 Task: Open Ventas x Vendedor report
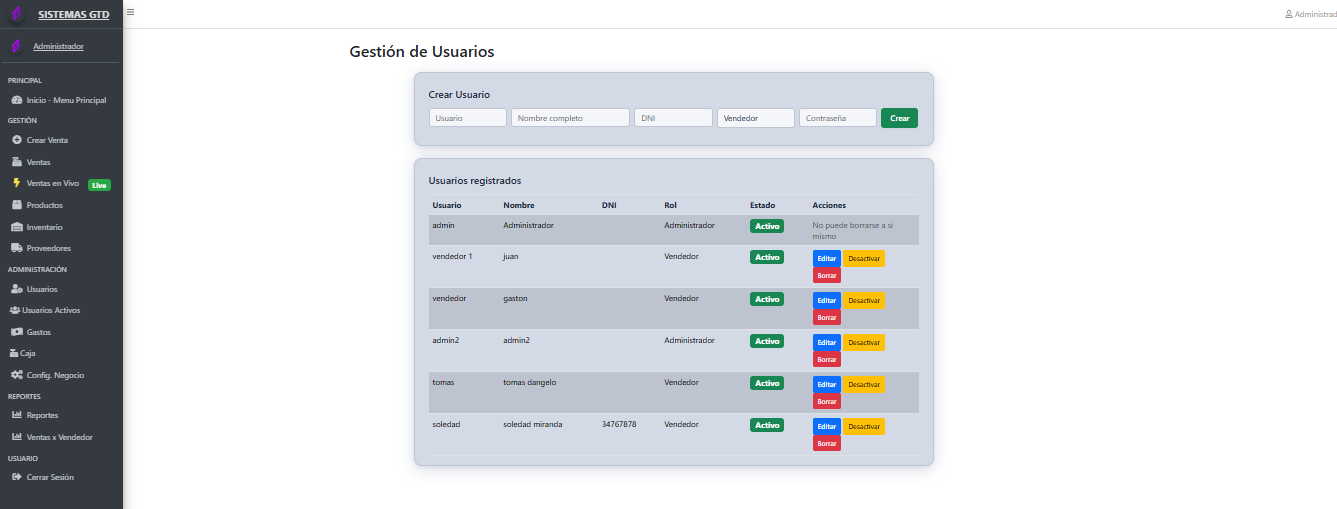click(59, 437)
